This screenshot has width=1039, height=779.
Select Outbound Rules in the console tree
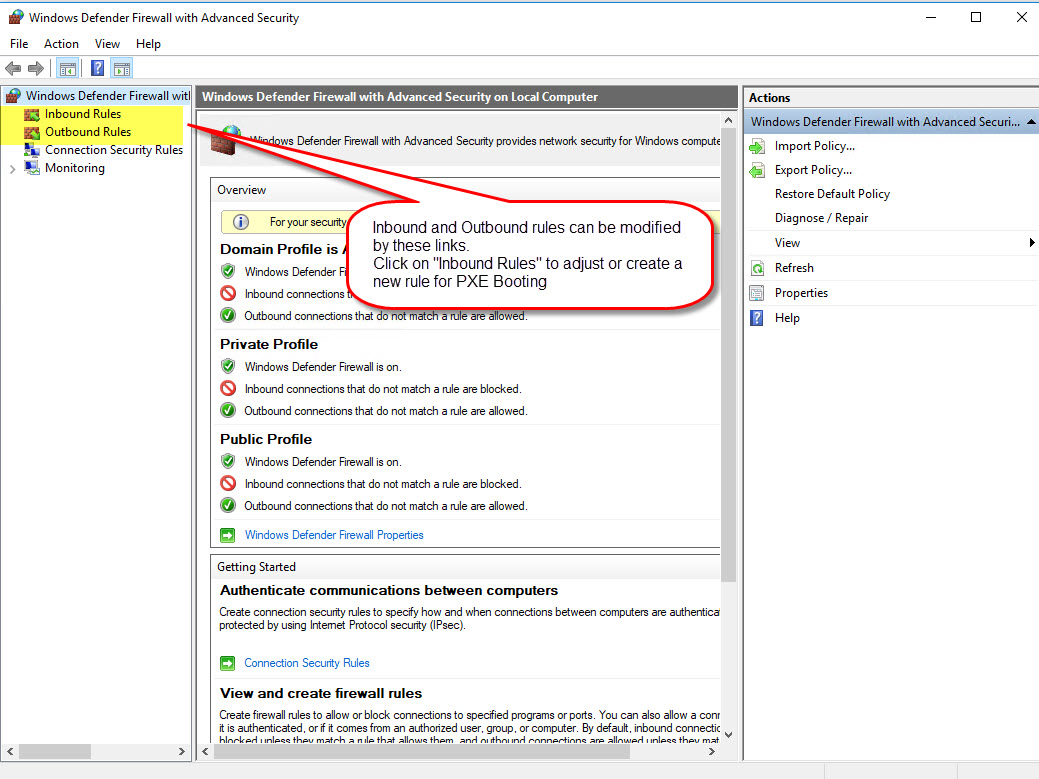pyautogui.click(x=87, y=132)
